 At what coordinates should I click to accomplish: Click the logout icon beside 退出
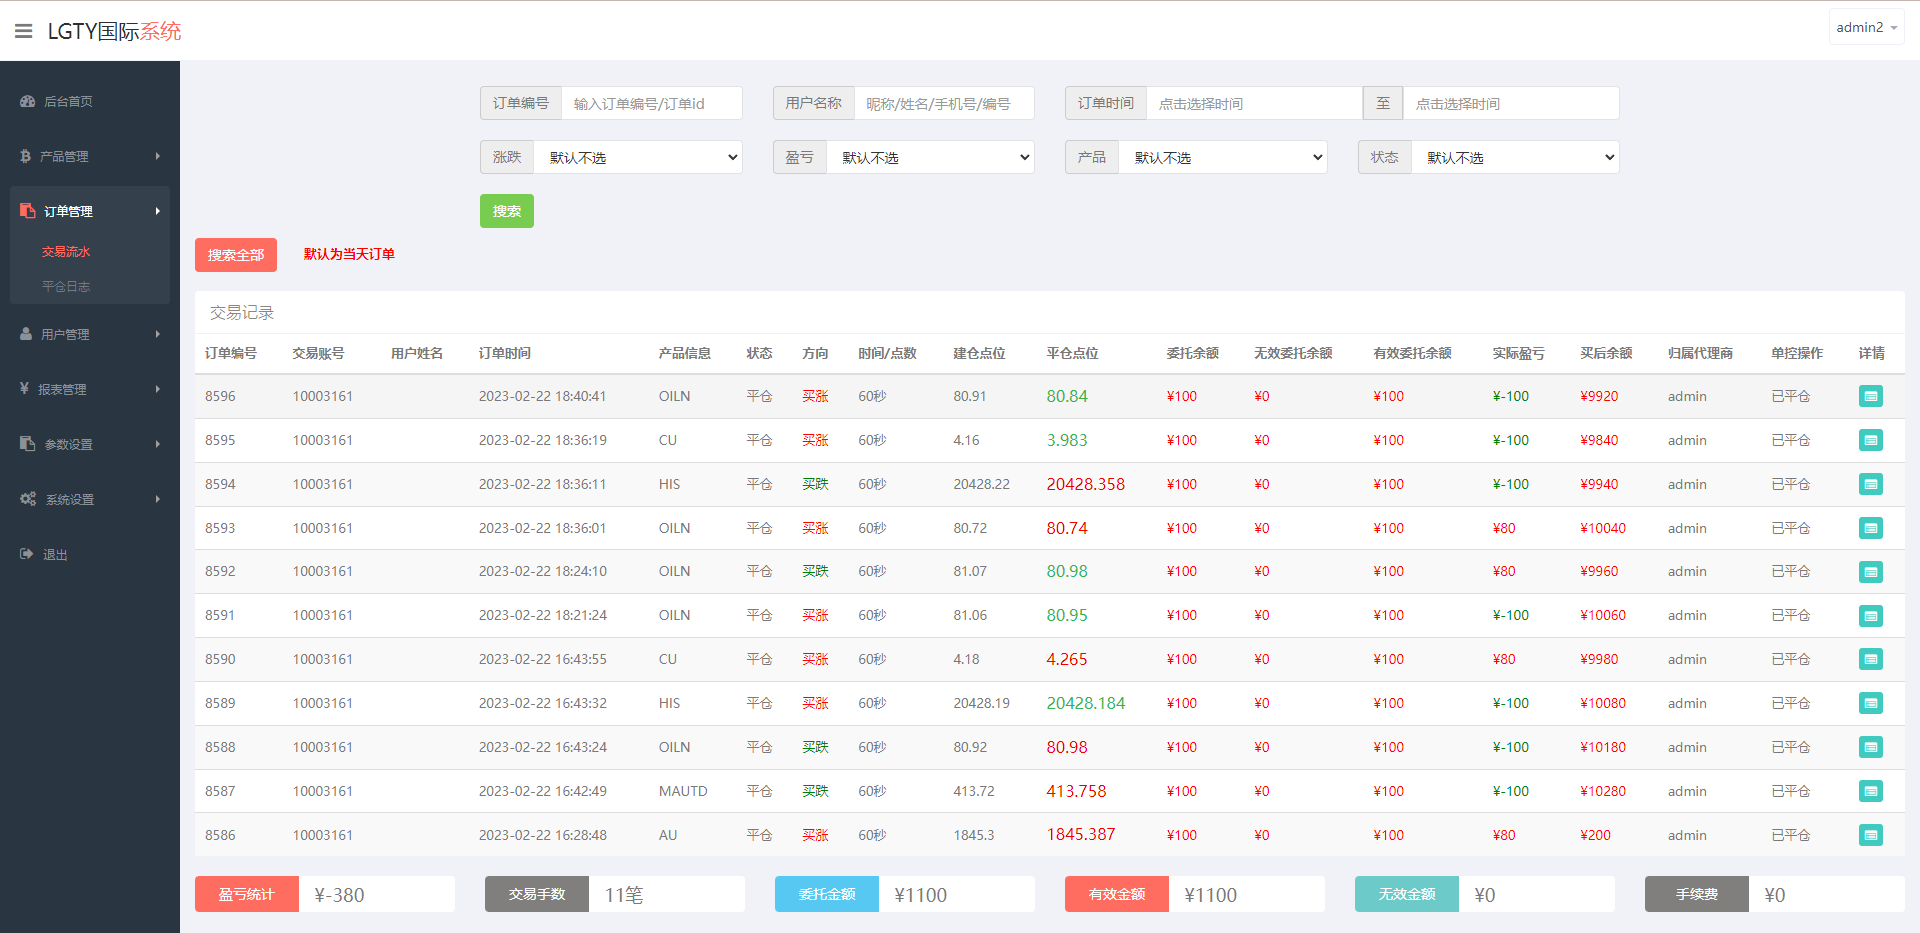27,554
